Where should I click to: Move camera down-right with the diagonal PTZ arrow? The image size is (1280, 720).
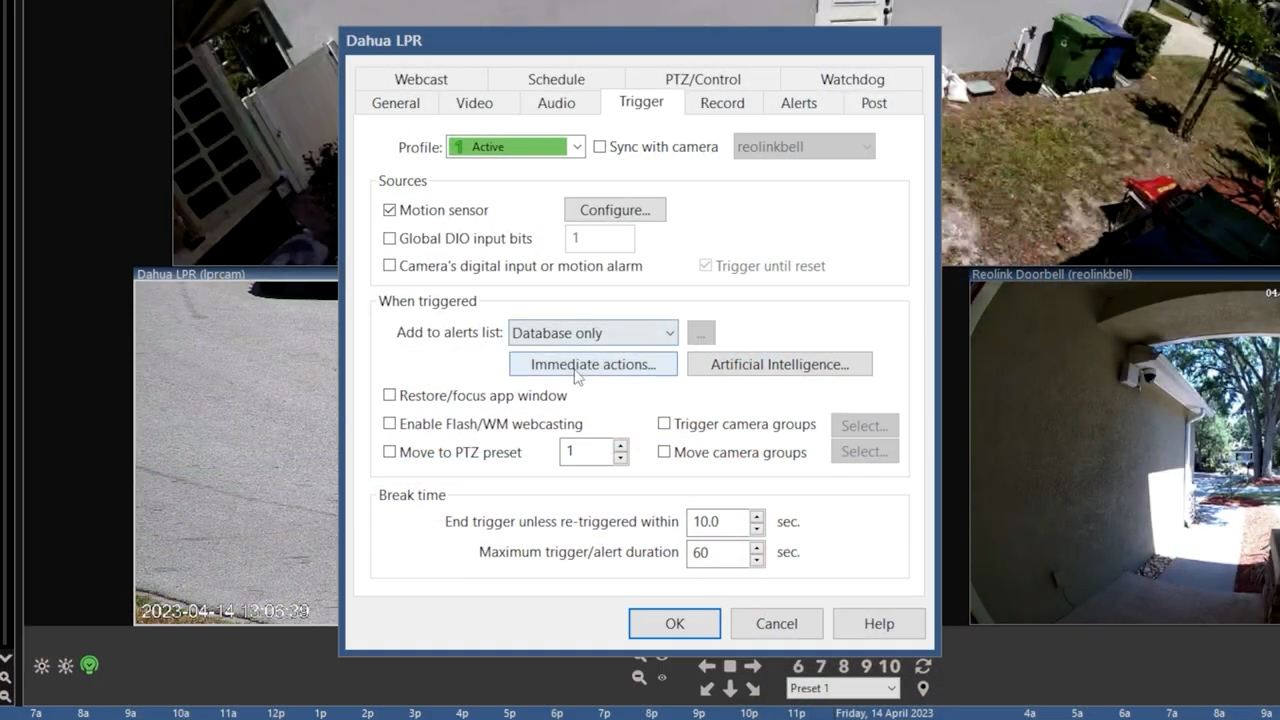pos(753,688)
